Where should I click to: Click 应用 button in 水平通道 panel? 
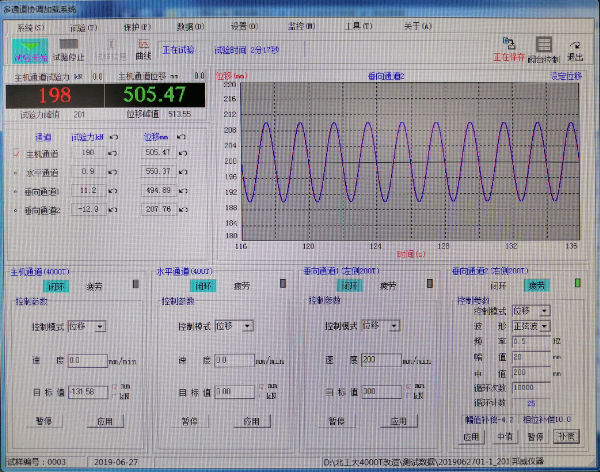point(252,421)
